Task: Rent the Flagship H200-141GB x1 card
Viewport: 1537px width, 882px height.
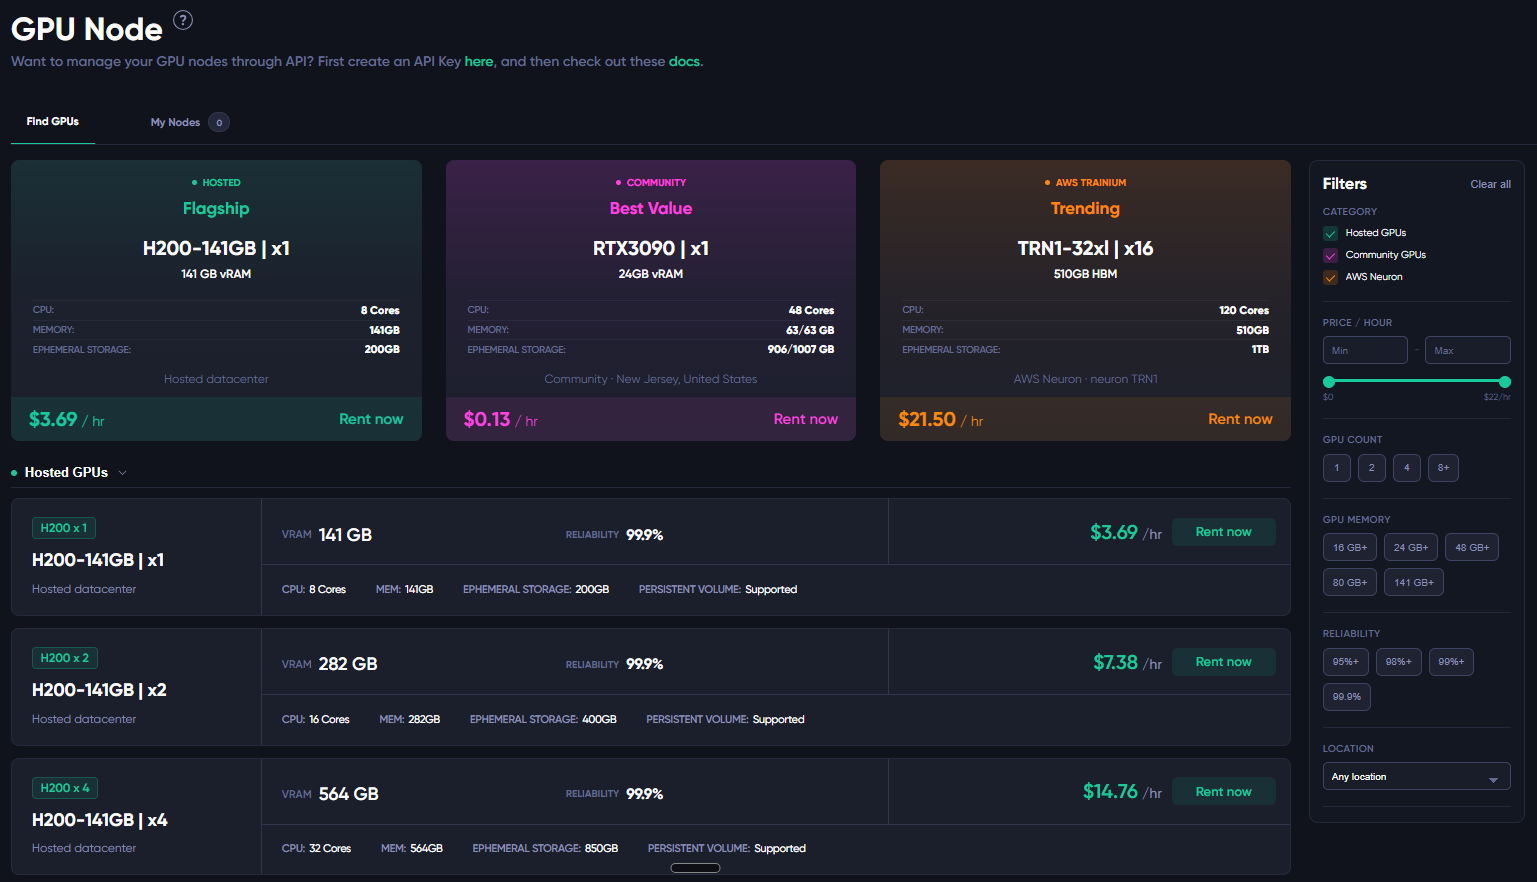Action: [x=371, y=419]
